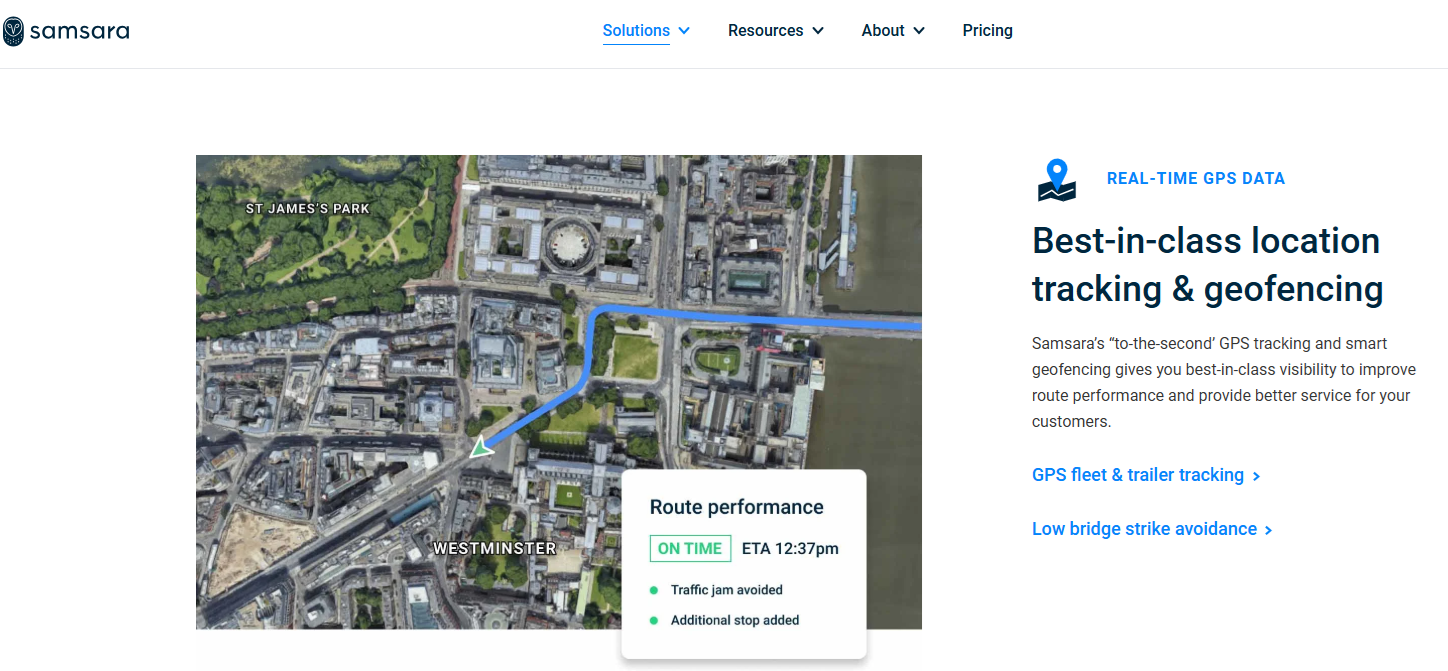Screen dimensions: 1448x671
Task: Click the green vehicle arrow marker on map
Action: (x=482, y=447)
